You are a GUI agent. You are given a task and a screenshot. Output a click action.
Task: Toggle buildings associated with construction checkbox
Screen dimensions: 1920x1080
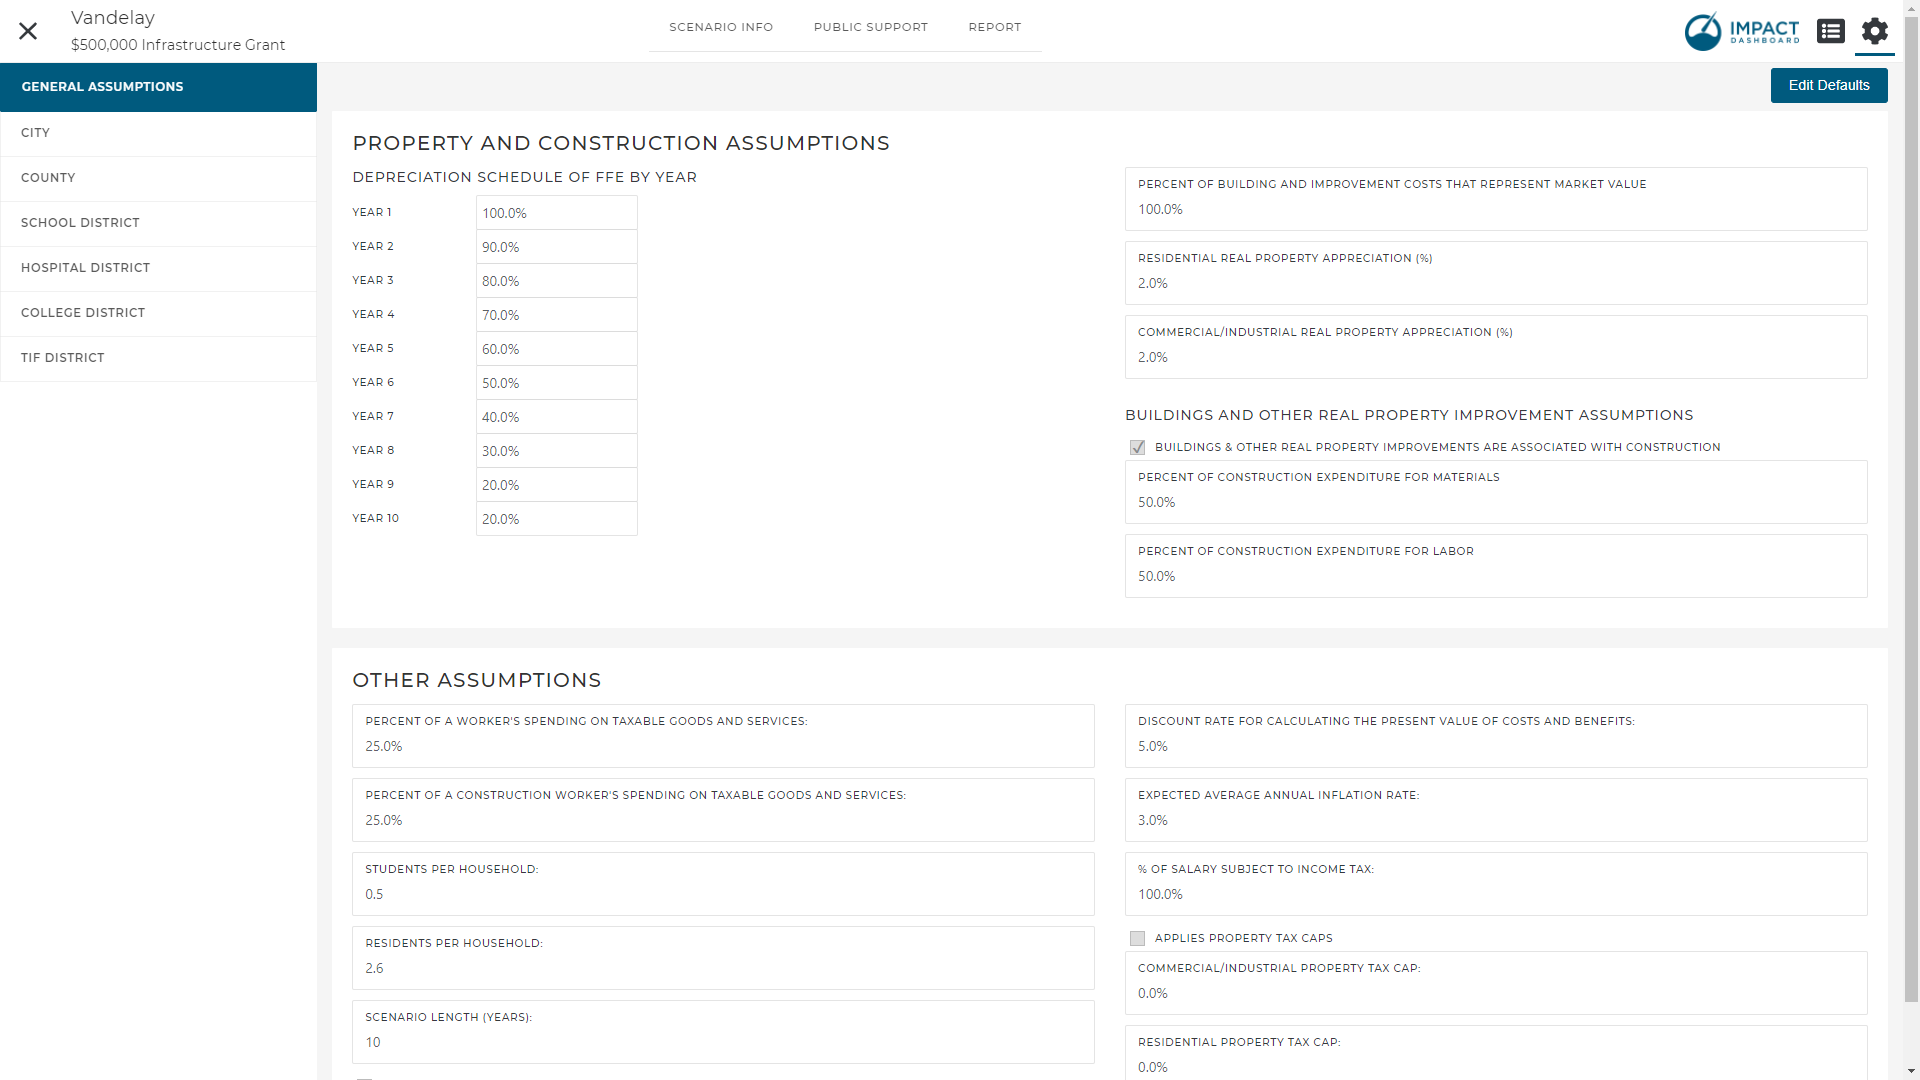(x=1137, y=447)
